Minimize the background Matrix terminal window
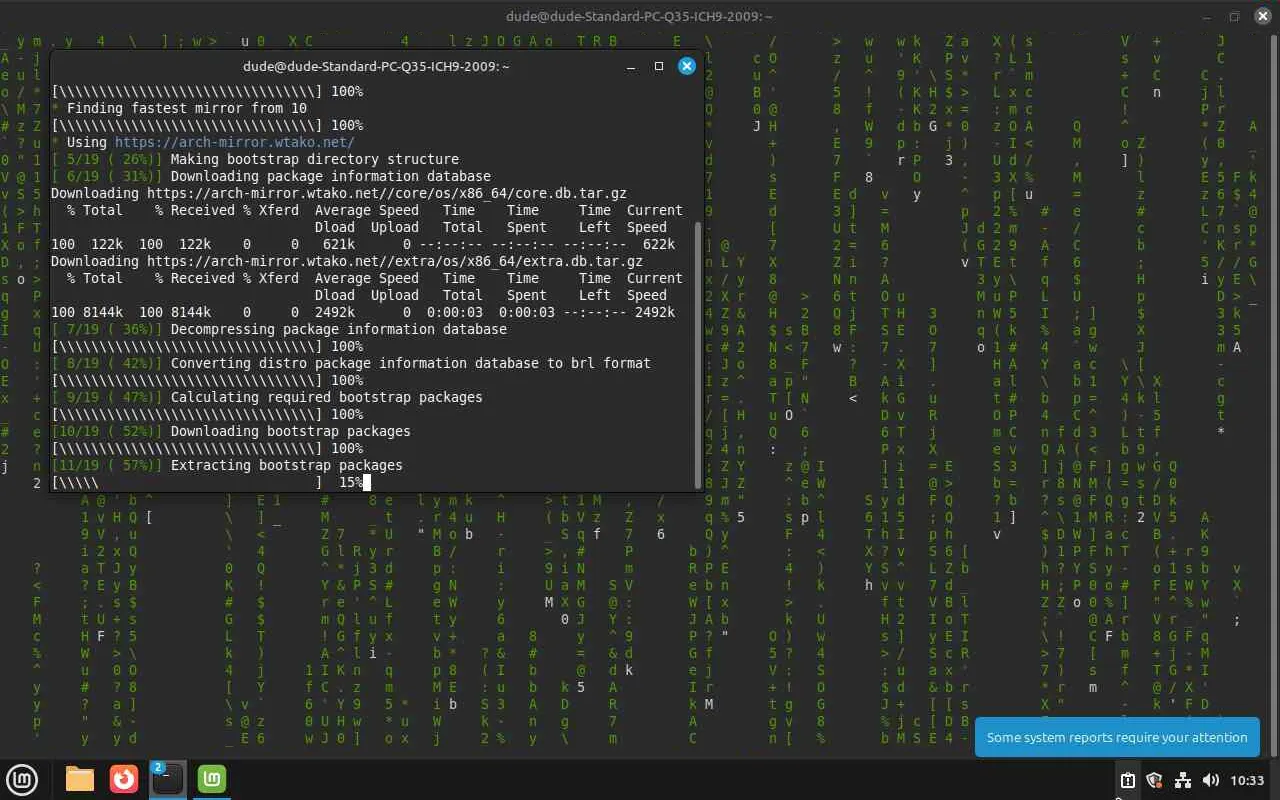 point(1206,16)
